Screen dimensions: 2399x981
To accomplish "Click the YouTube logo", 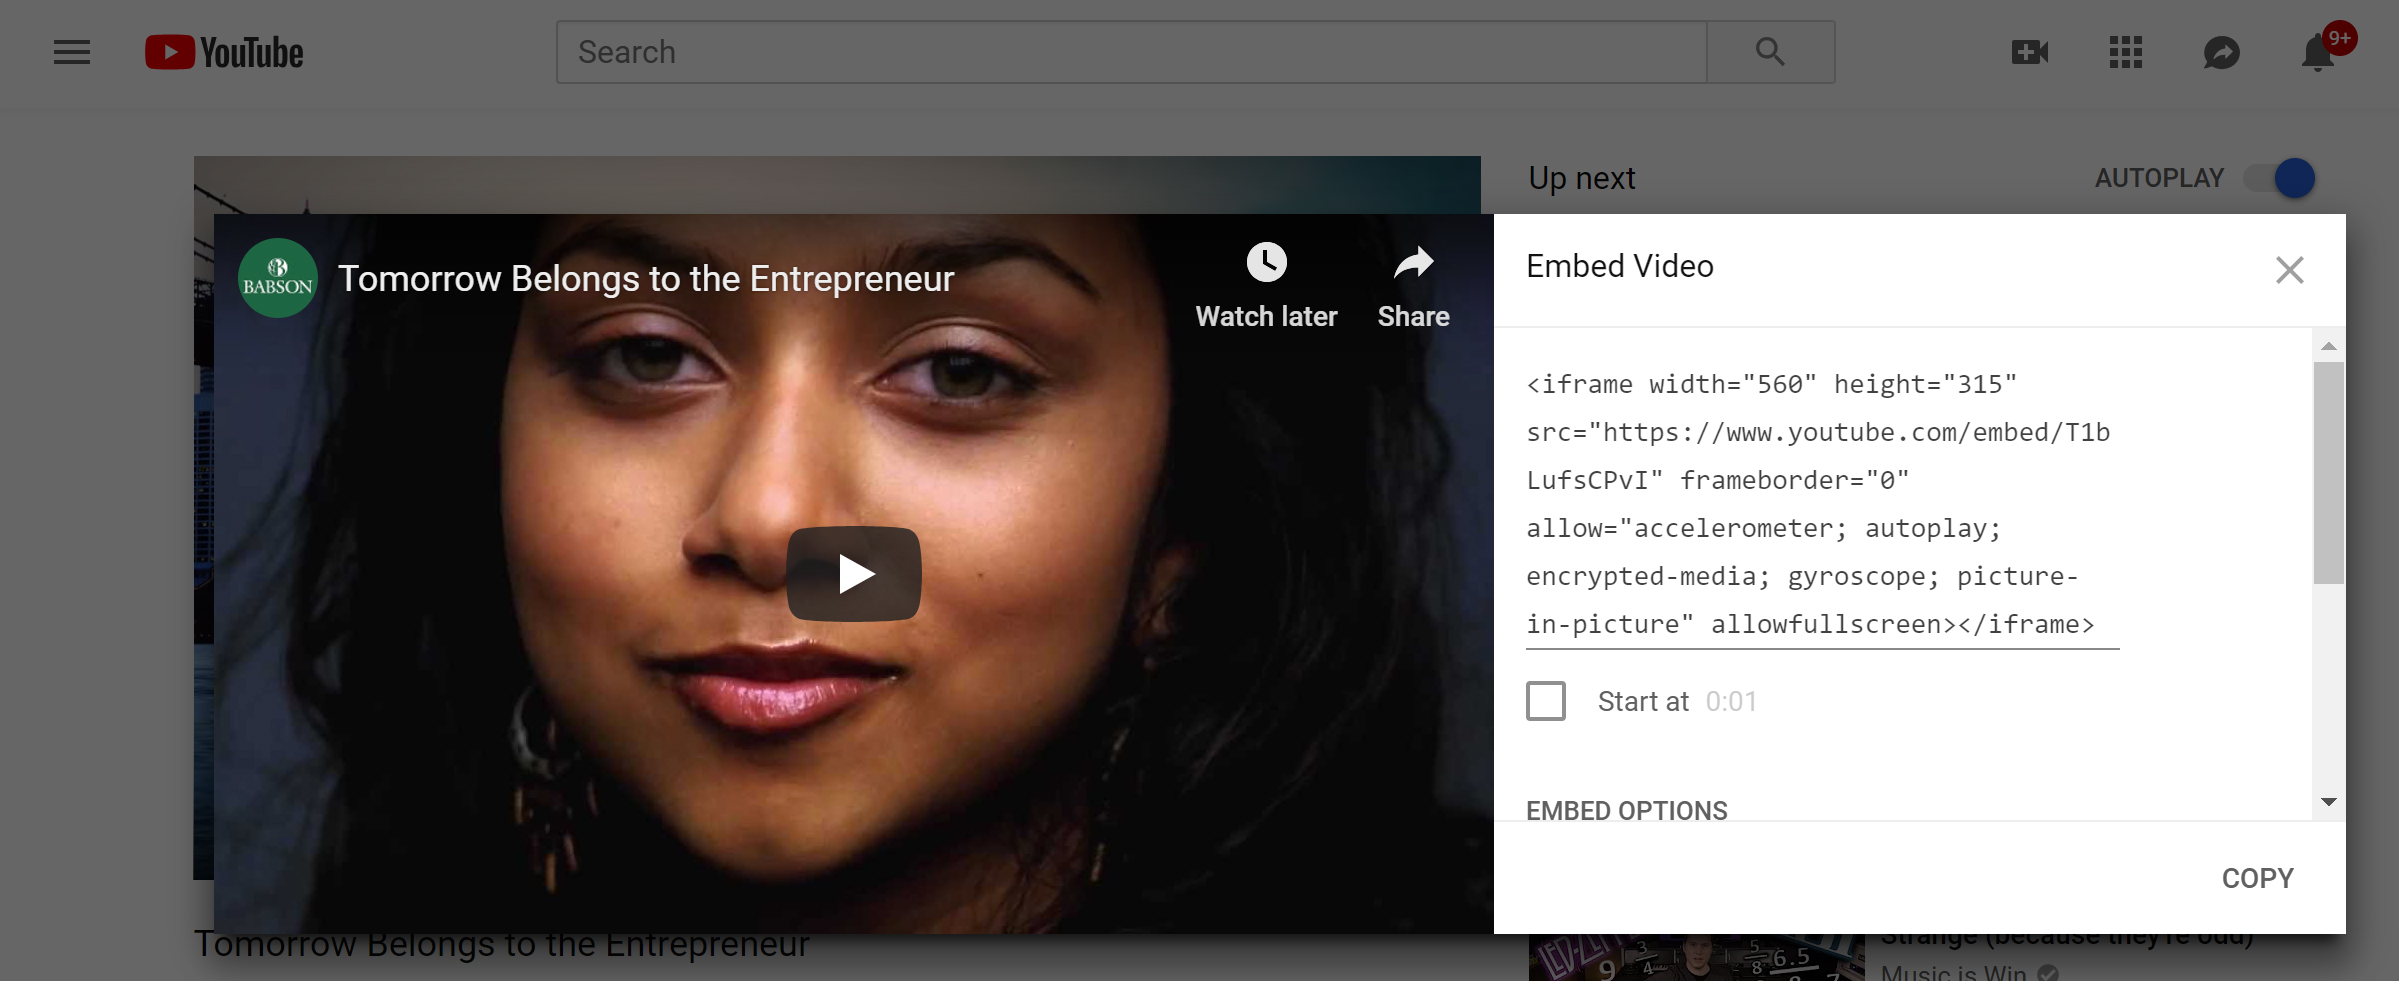I will (224, 52).
